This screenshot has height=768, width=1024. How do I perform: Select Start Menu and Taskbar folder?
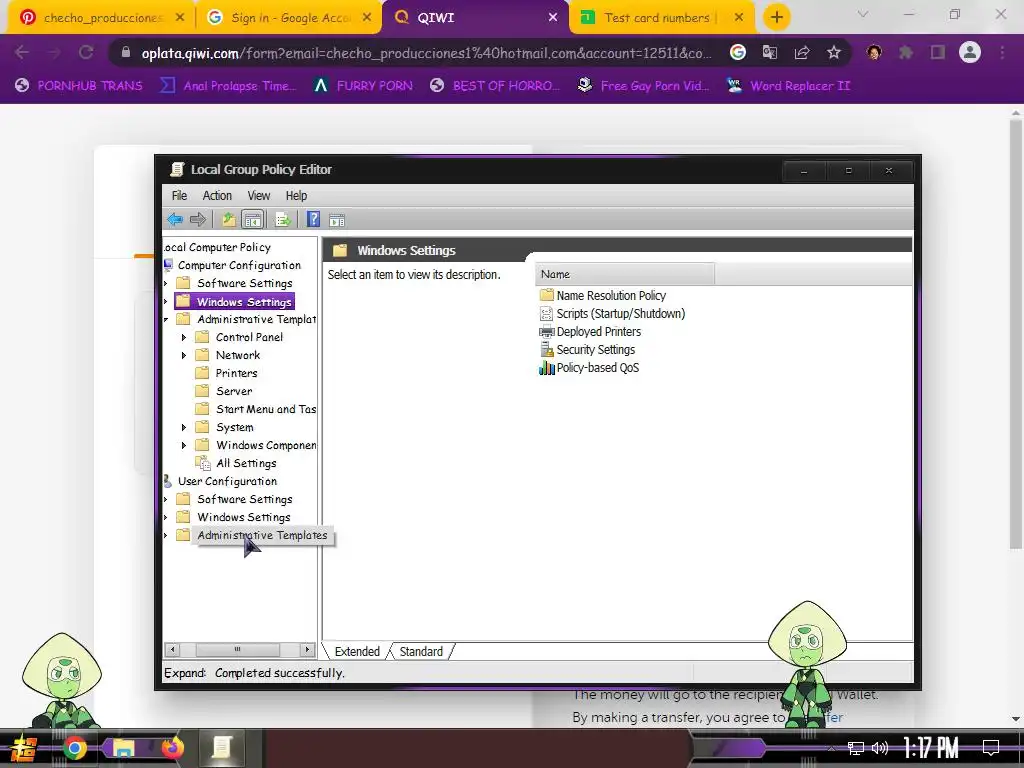[x=266, y=409]
